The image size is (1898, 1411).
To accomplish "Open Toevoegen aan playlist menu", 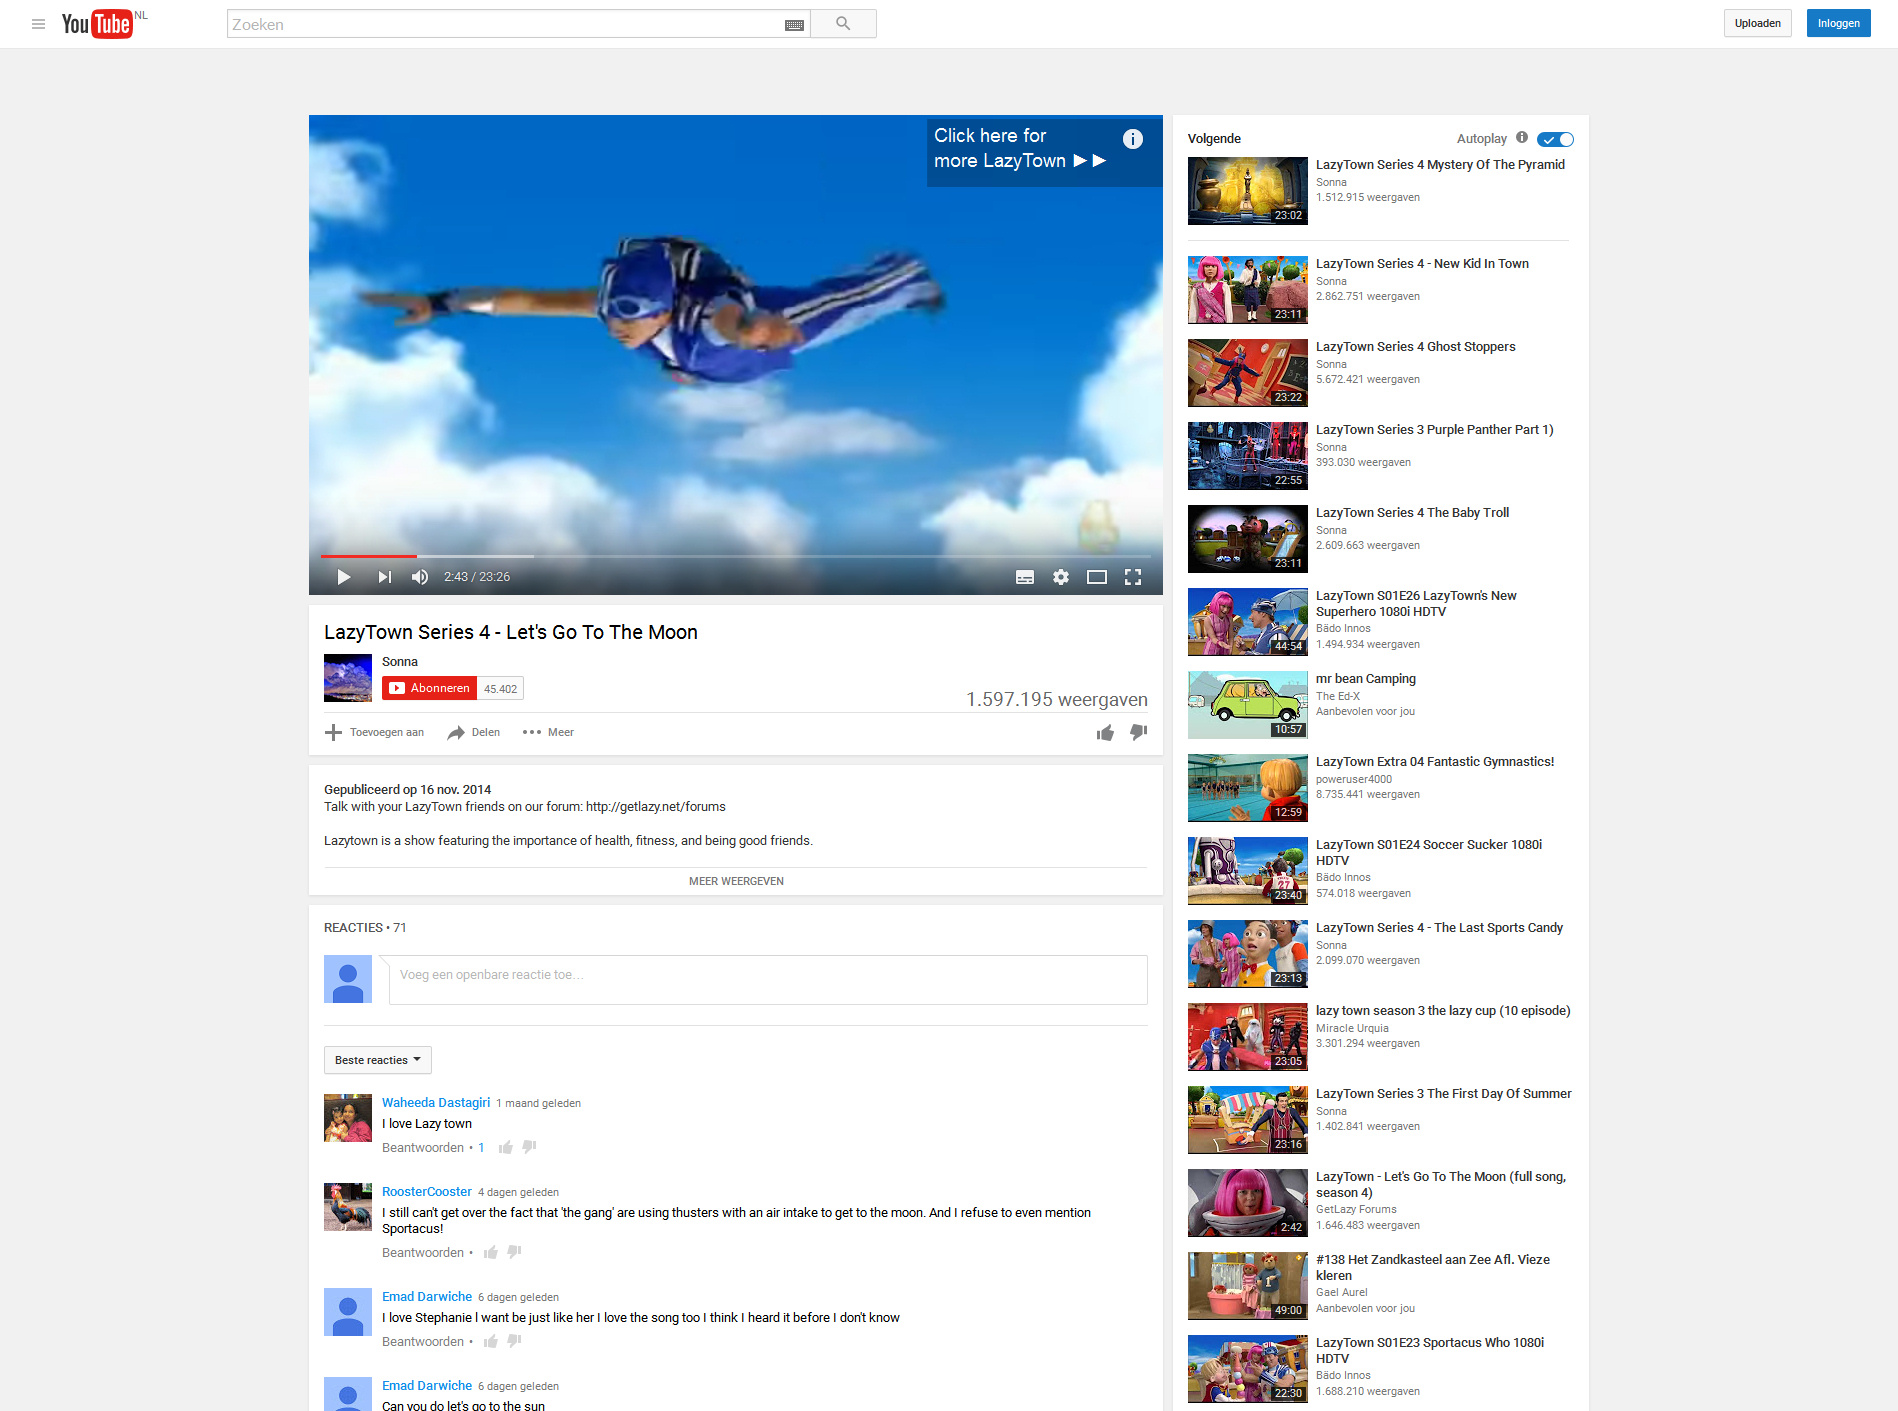I will coord(375,732).
